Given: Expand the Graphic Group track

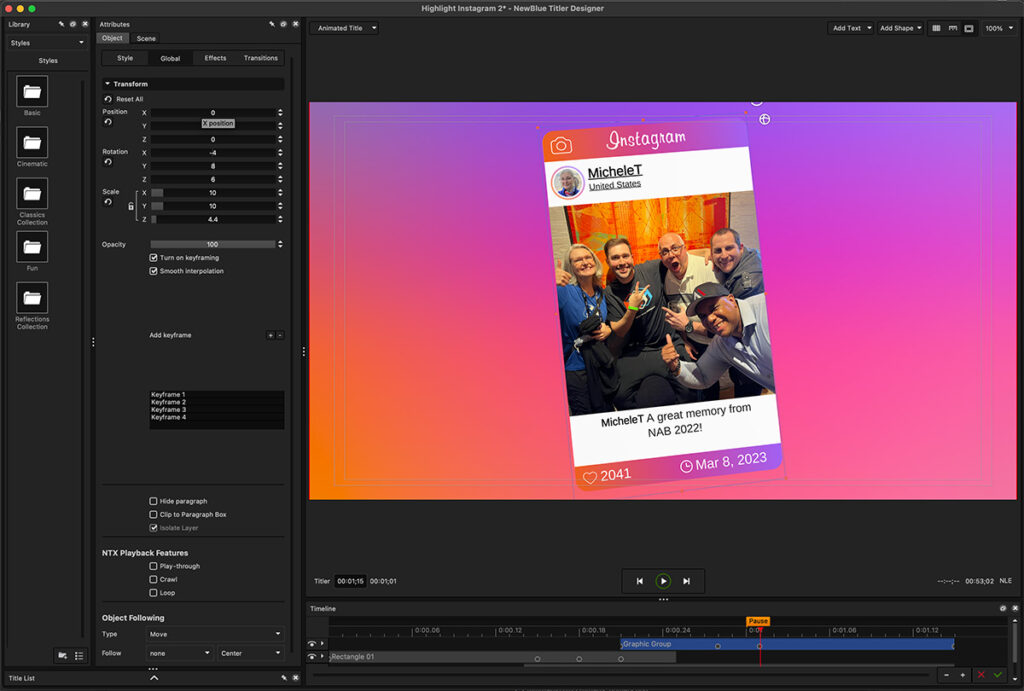Looking at the screenshot, I should click(x=323, y=644).
